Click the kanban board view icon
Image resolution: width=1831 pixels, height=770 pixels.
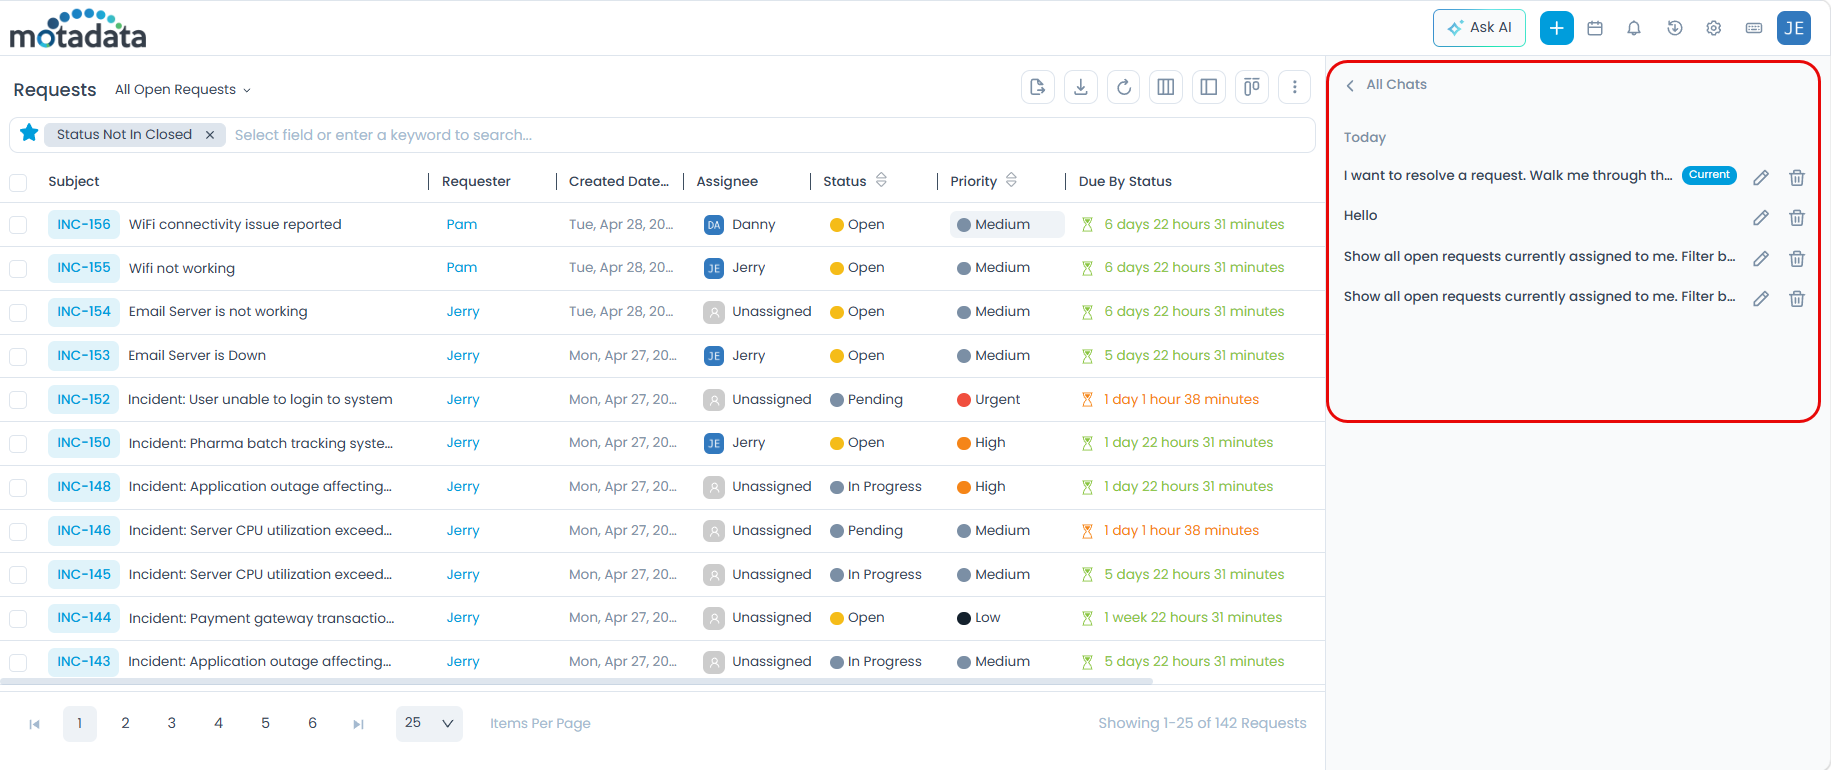(1252, 87)
